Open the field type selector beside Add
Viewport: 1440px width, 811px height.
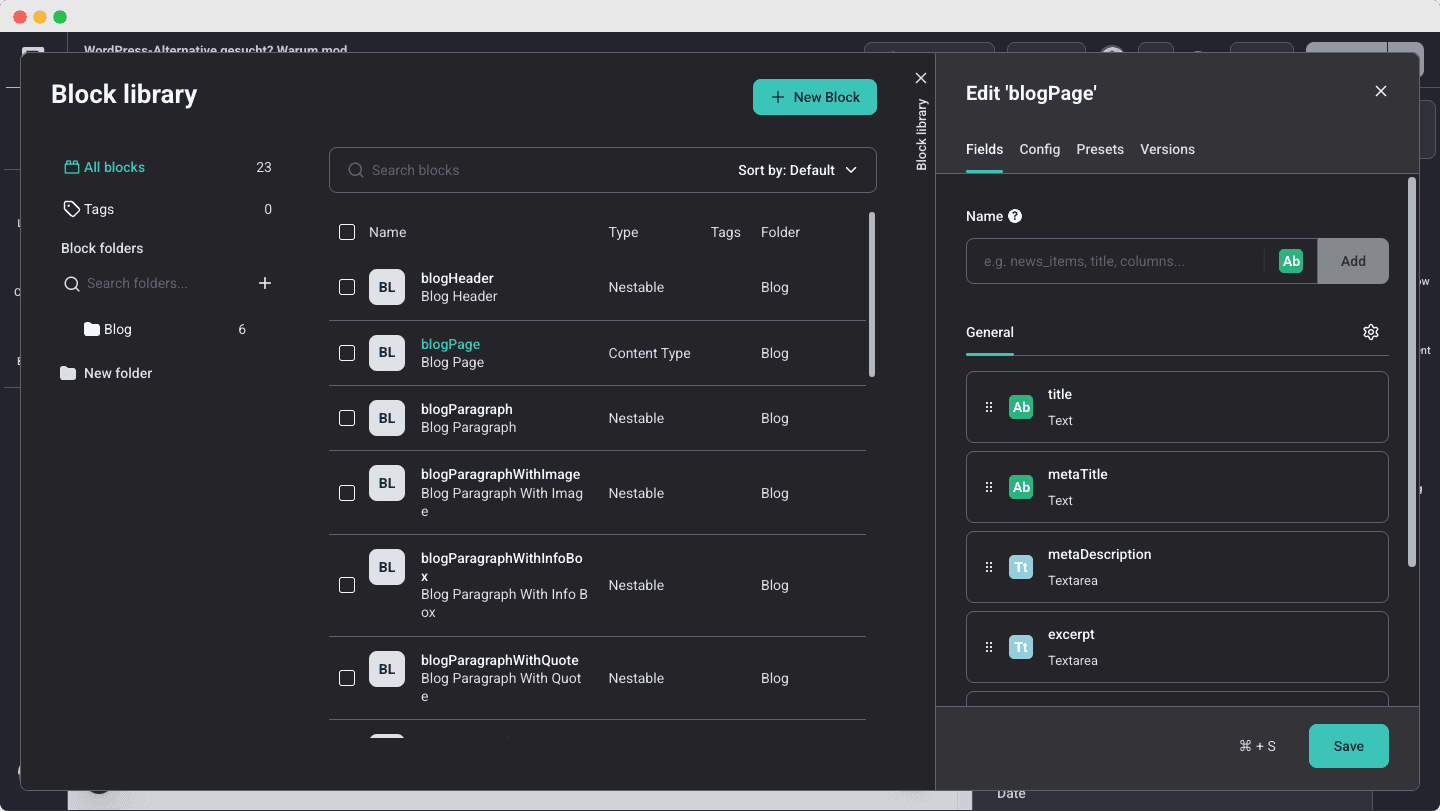[x=1291, y=261]
